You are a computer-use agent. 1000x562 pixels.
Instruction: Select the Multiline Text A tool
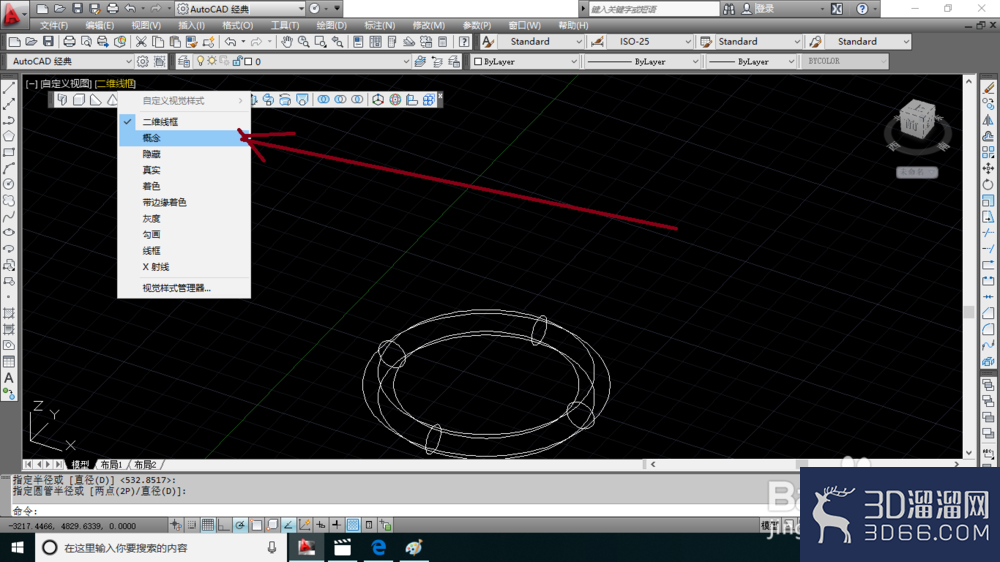click(9, 378)
